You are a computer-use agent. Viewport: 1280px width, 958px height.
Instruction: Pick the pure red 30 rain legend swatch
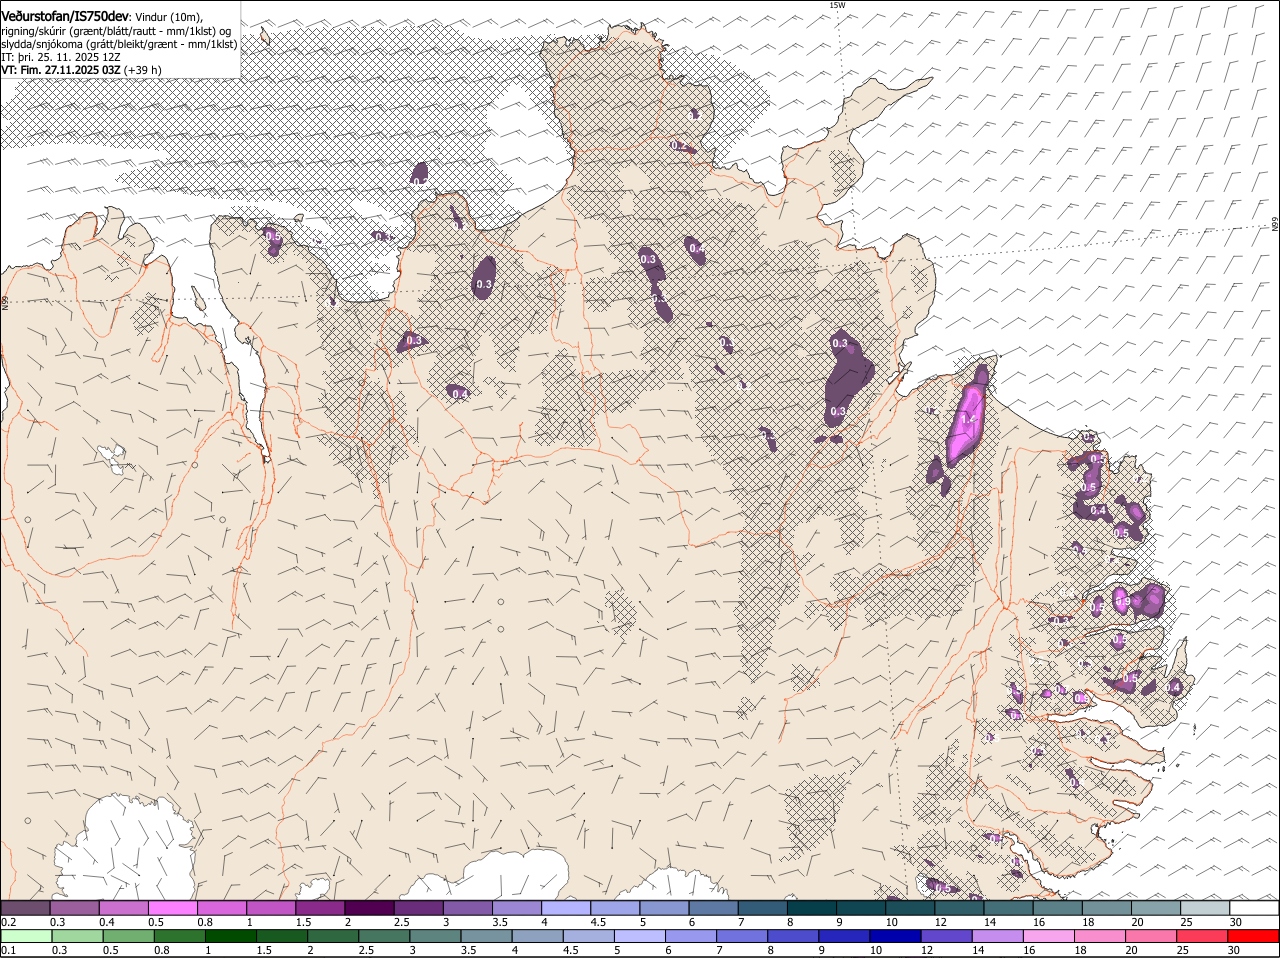(x=1253, y=936)
